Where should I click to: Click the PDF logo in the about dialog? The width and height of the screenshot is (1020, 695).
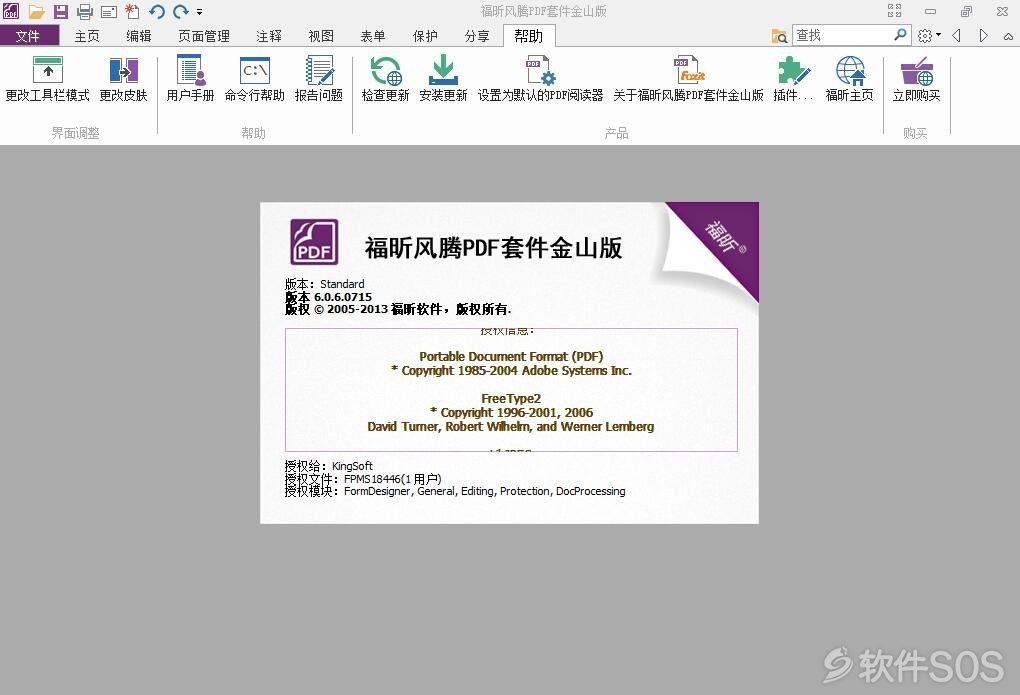(x=314, y=241)
